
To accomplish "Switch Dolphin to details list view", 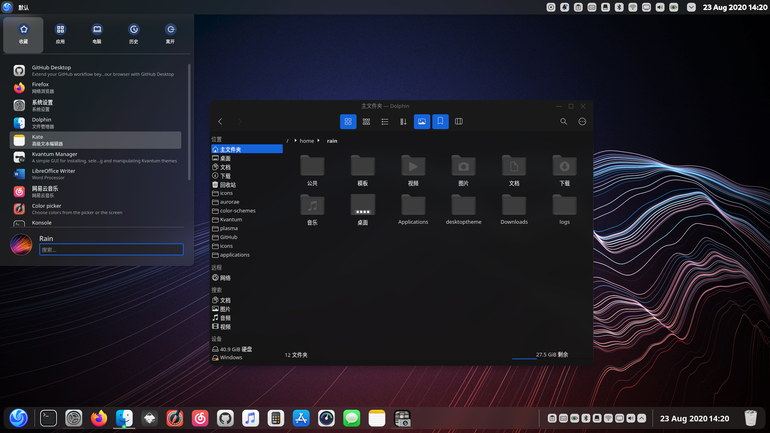I will pos(385,121).
